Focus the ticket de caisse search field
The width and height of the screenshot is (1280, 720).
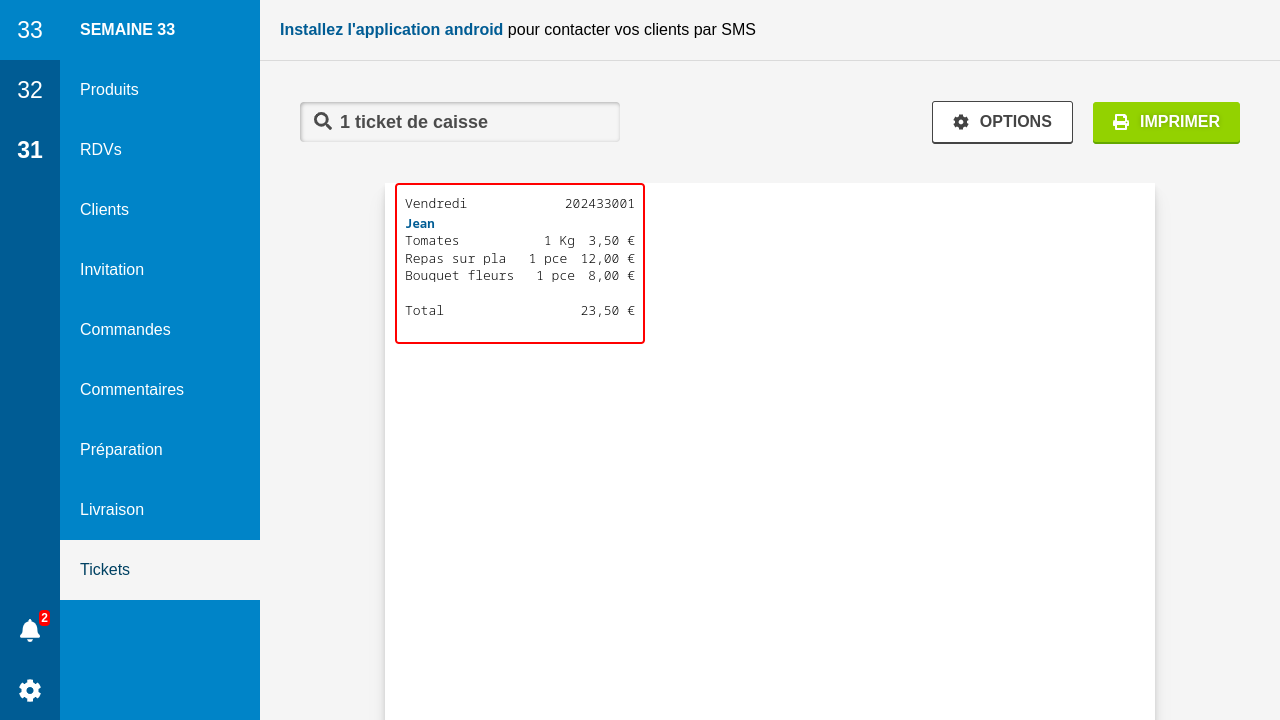[470, 122]
